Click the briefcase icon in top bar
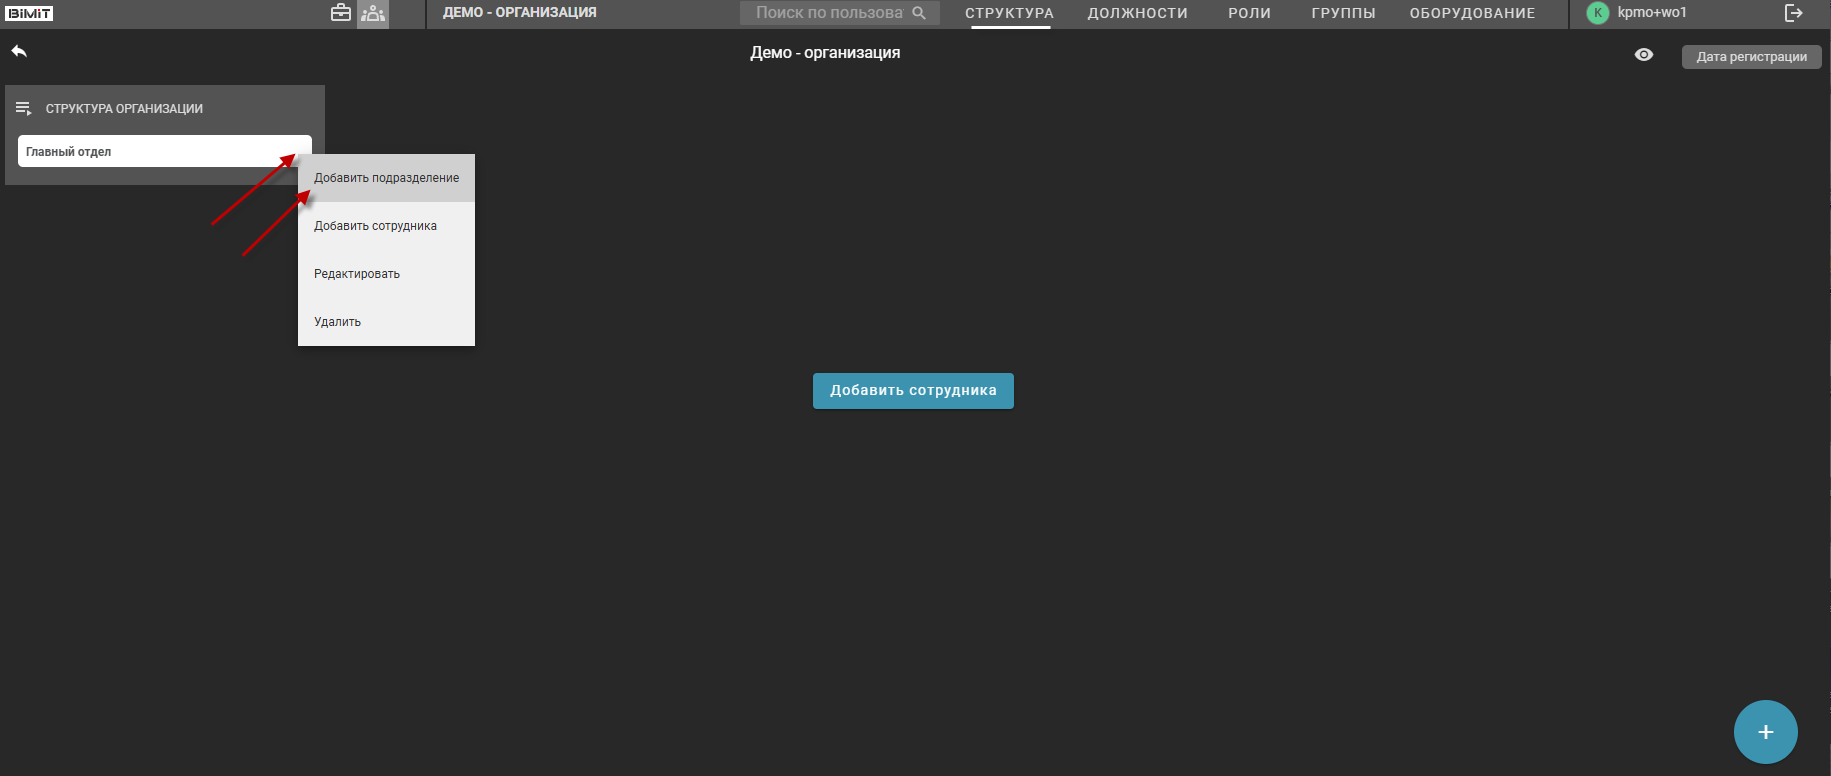This screenshot has height=776, width=1831. click(x=341, y=13)
